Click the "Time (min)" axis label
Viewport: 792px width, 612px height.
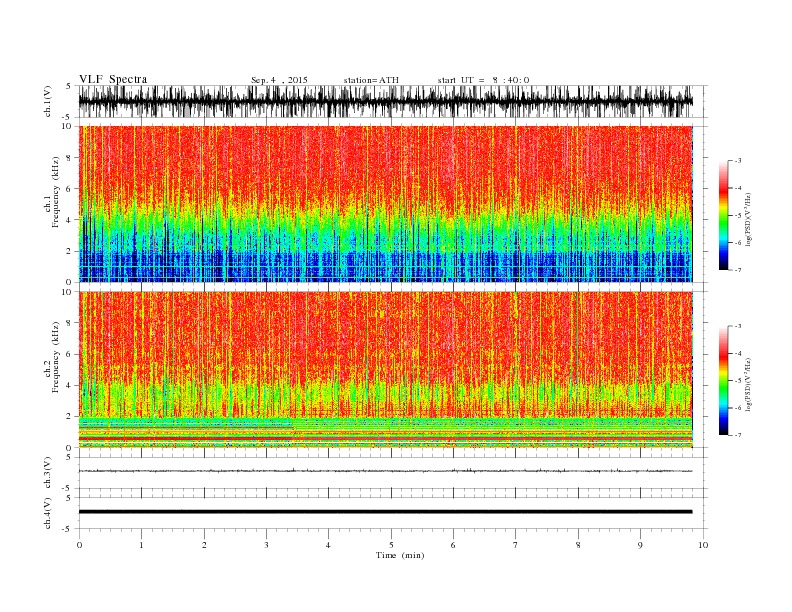[x=400, y=555]
